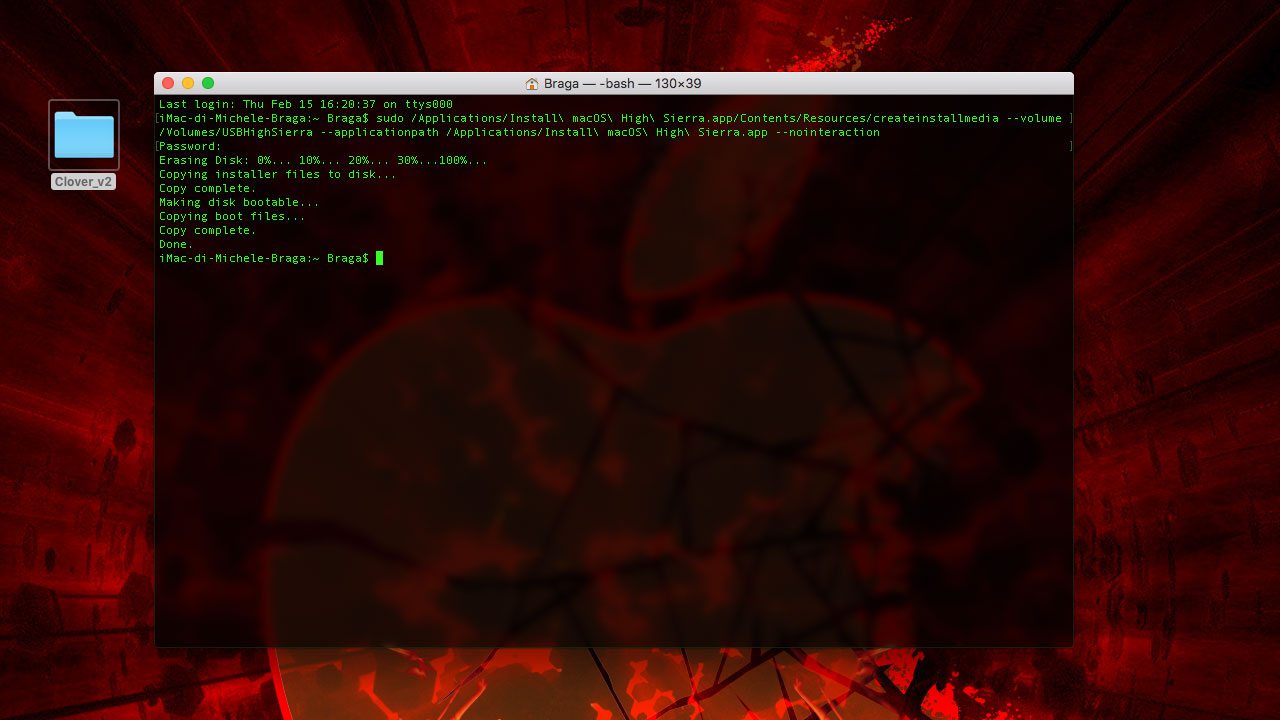Click 'Copying installer files to disk...' line

277,174
